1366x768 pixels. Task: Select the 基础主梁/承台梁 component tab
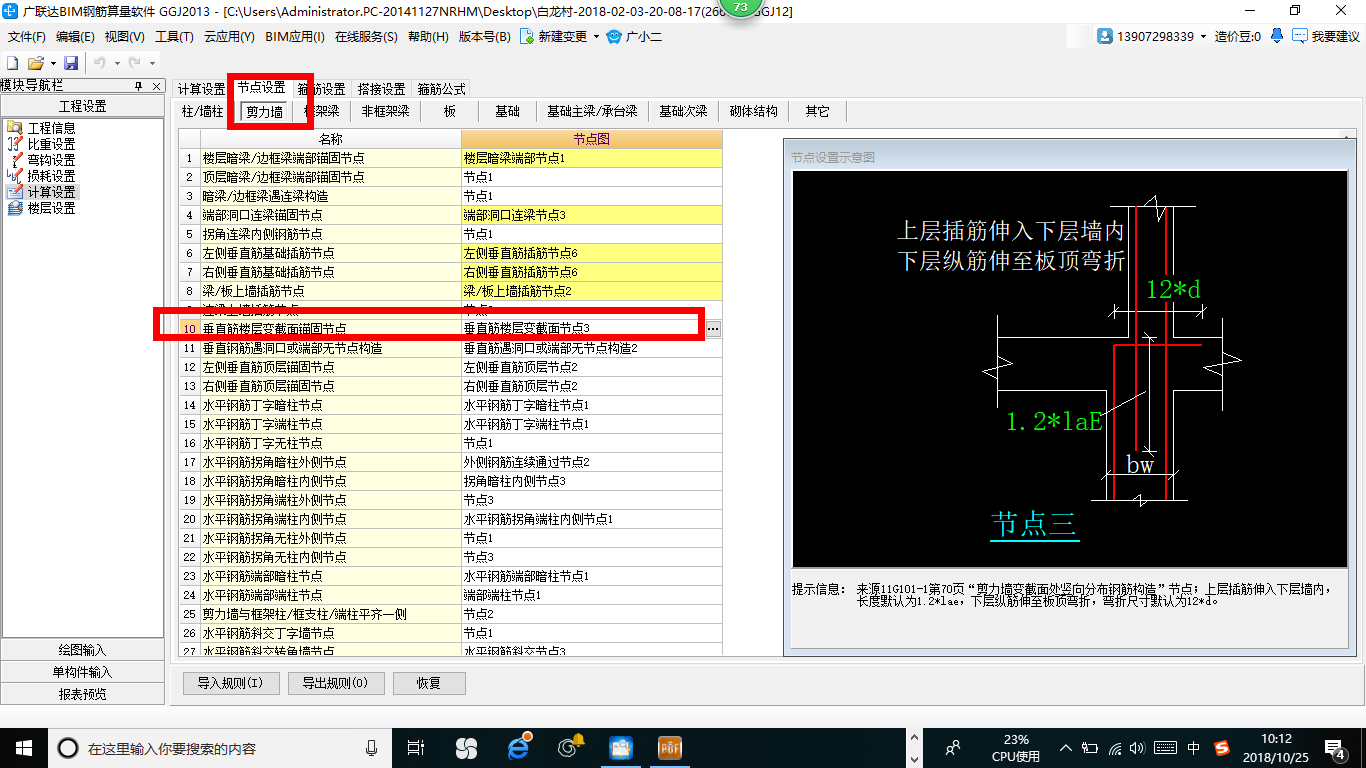click(x=592, y=111)
